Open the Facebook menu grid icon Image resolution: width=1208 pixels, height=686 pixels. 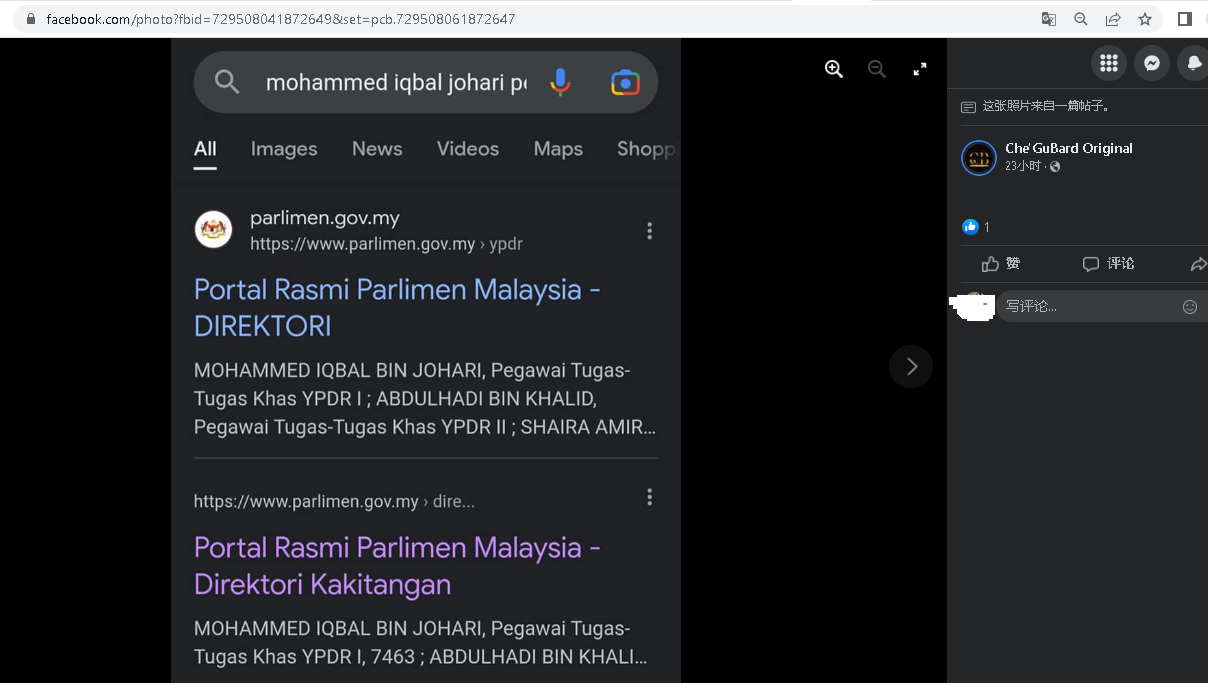tap(1108, 63)
